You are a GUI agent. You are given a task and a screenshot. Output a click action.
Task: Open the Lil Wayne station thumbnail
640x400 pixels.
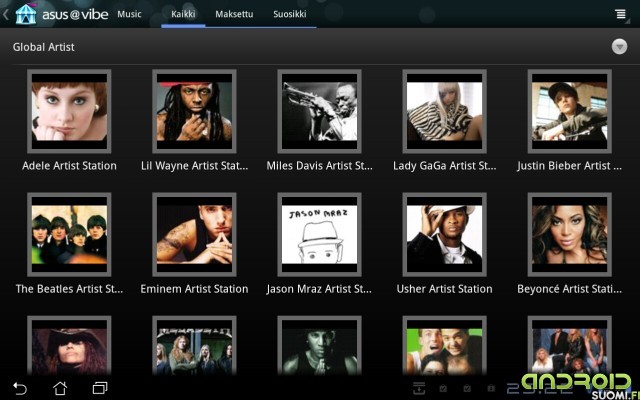click(x=194, y=111)
